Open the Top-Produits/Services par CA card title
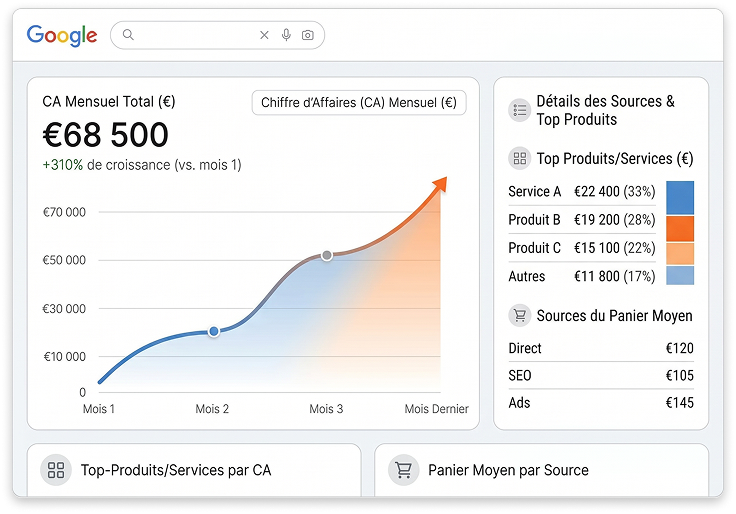736x514 pixels. pos(176,470)
